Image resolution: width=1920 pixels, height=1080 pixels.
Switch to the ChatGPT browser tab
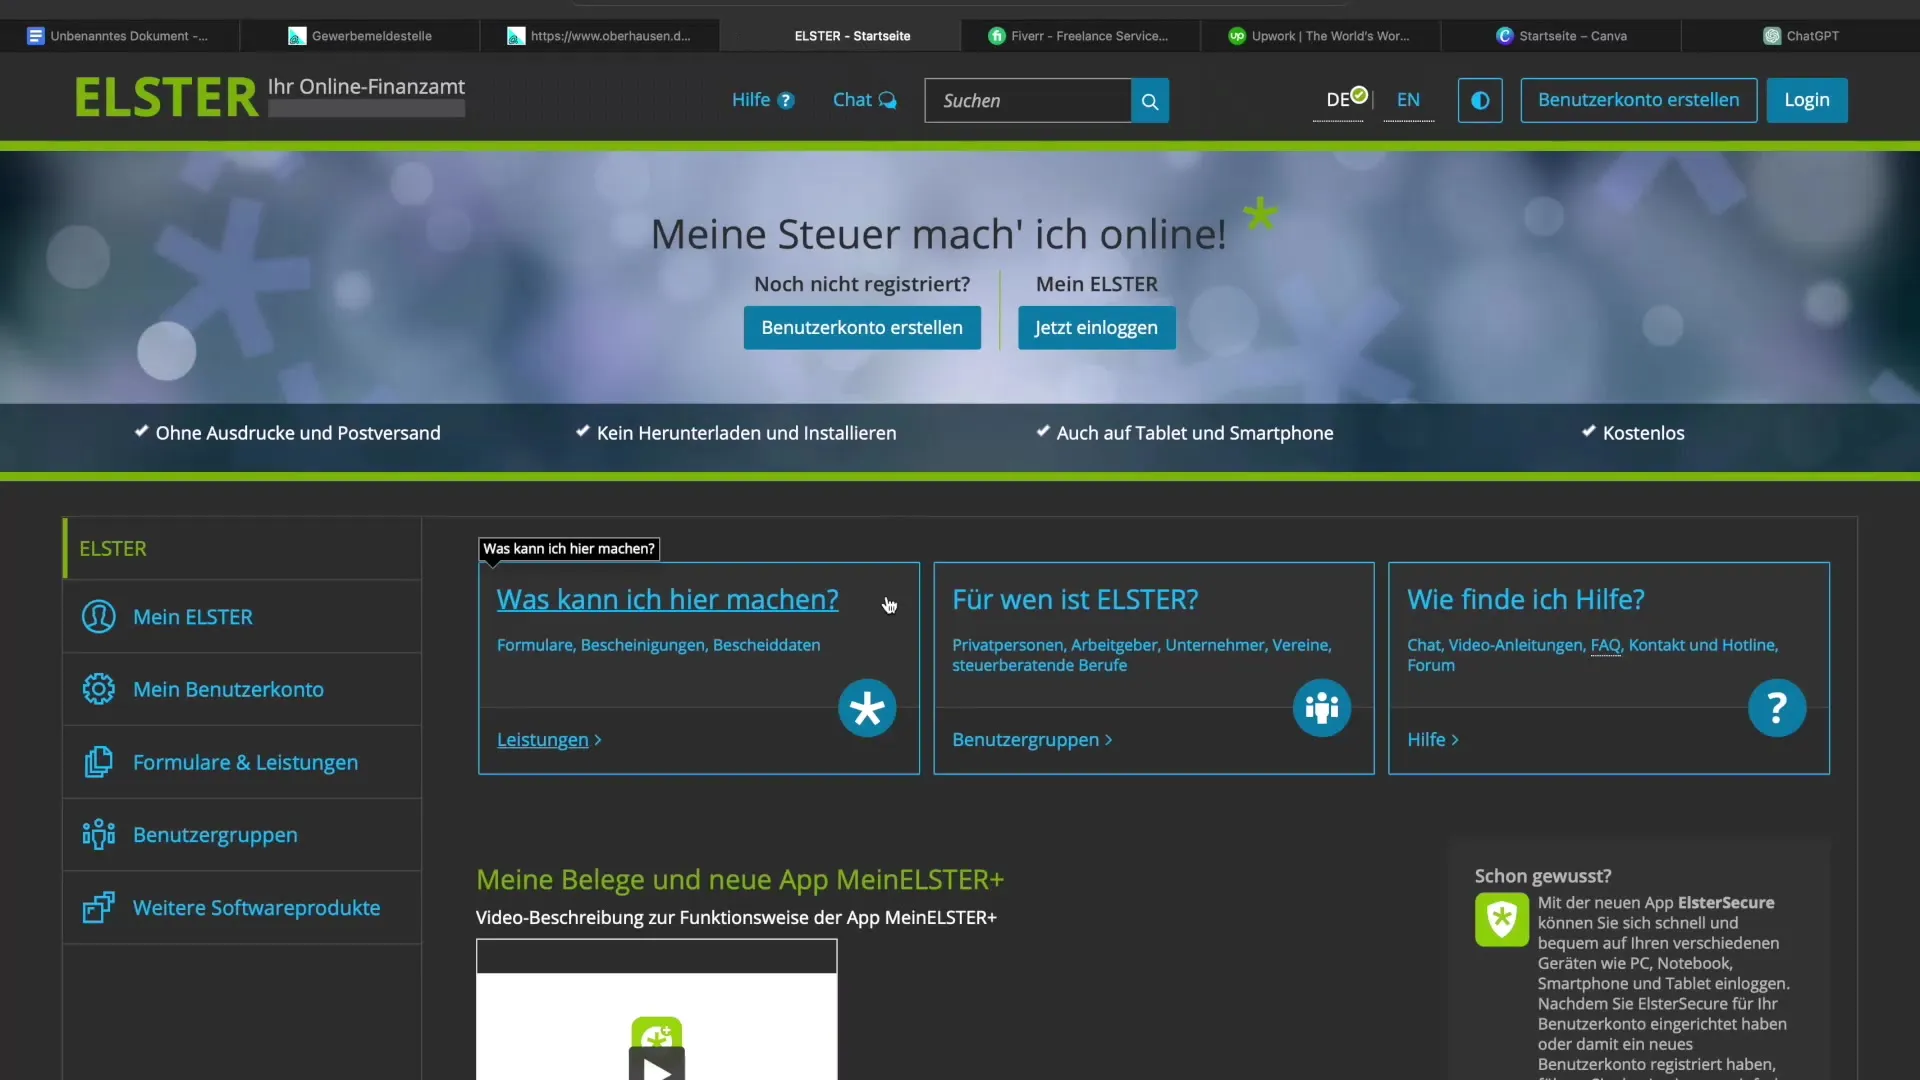pyautogui.click(x=1801, y=36)
